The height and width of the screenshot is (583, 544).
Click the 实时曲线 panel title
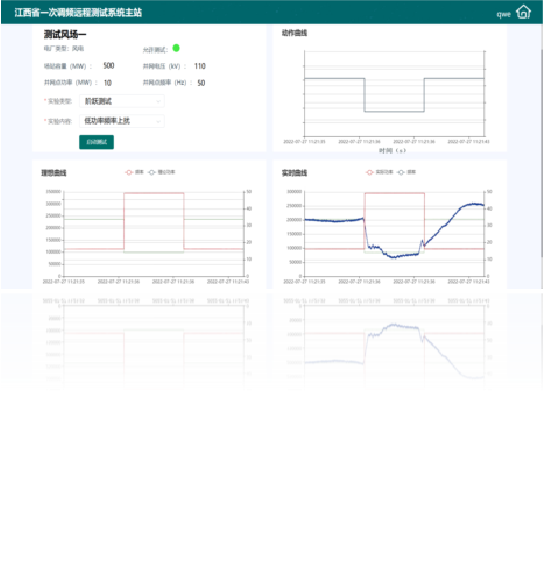pos(294,173)
